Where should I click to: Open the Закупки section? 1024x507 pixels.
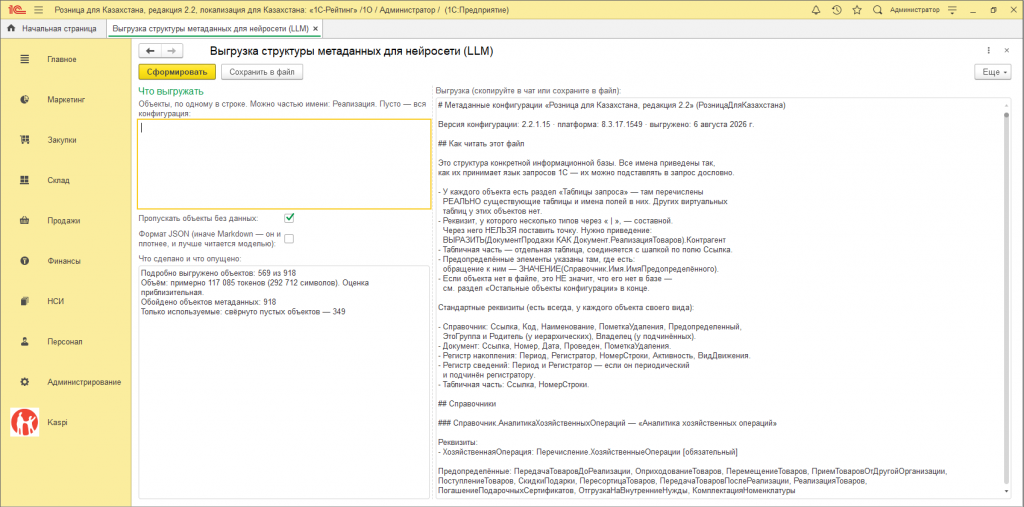click(x=62, y=140)
